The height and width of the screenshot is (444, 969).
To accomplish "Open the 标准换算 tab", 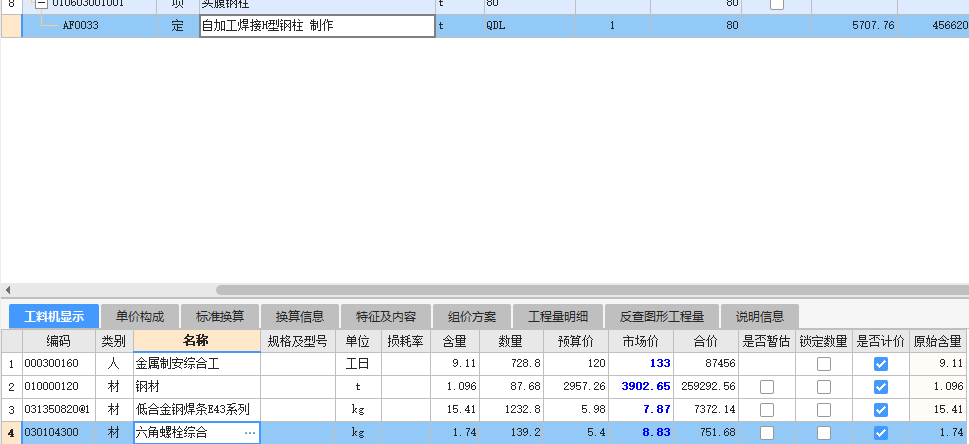I will point(220,317).
